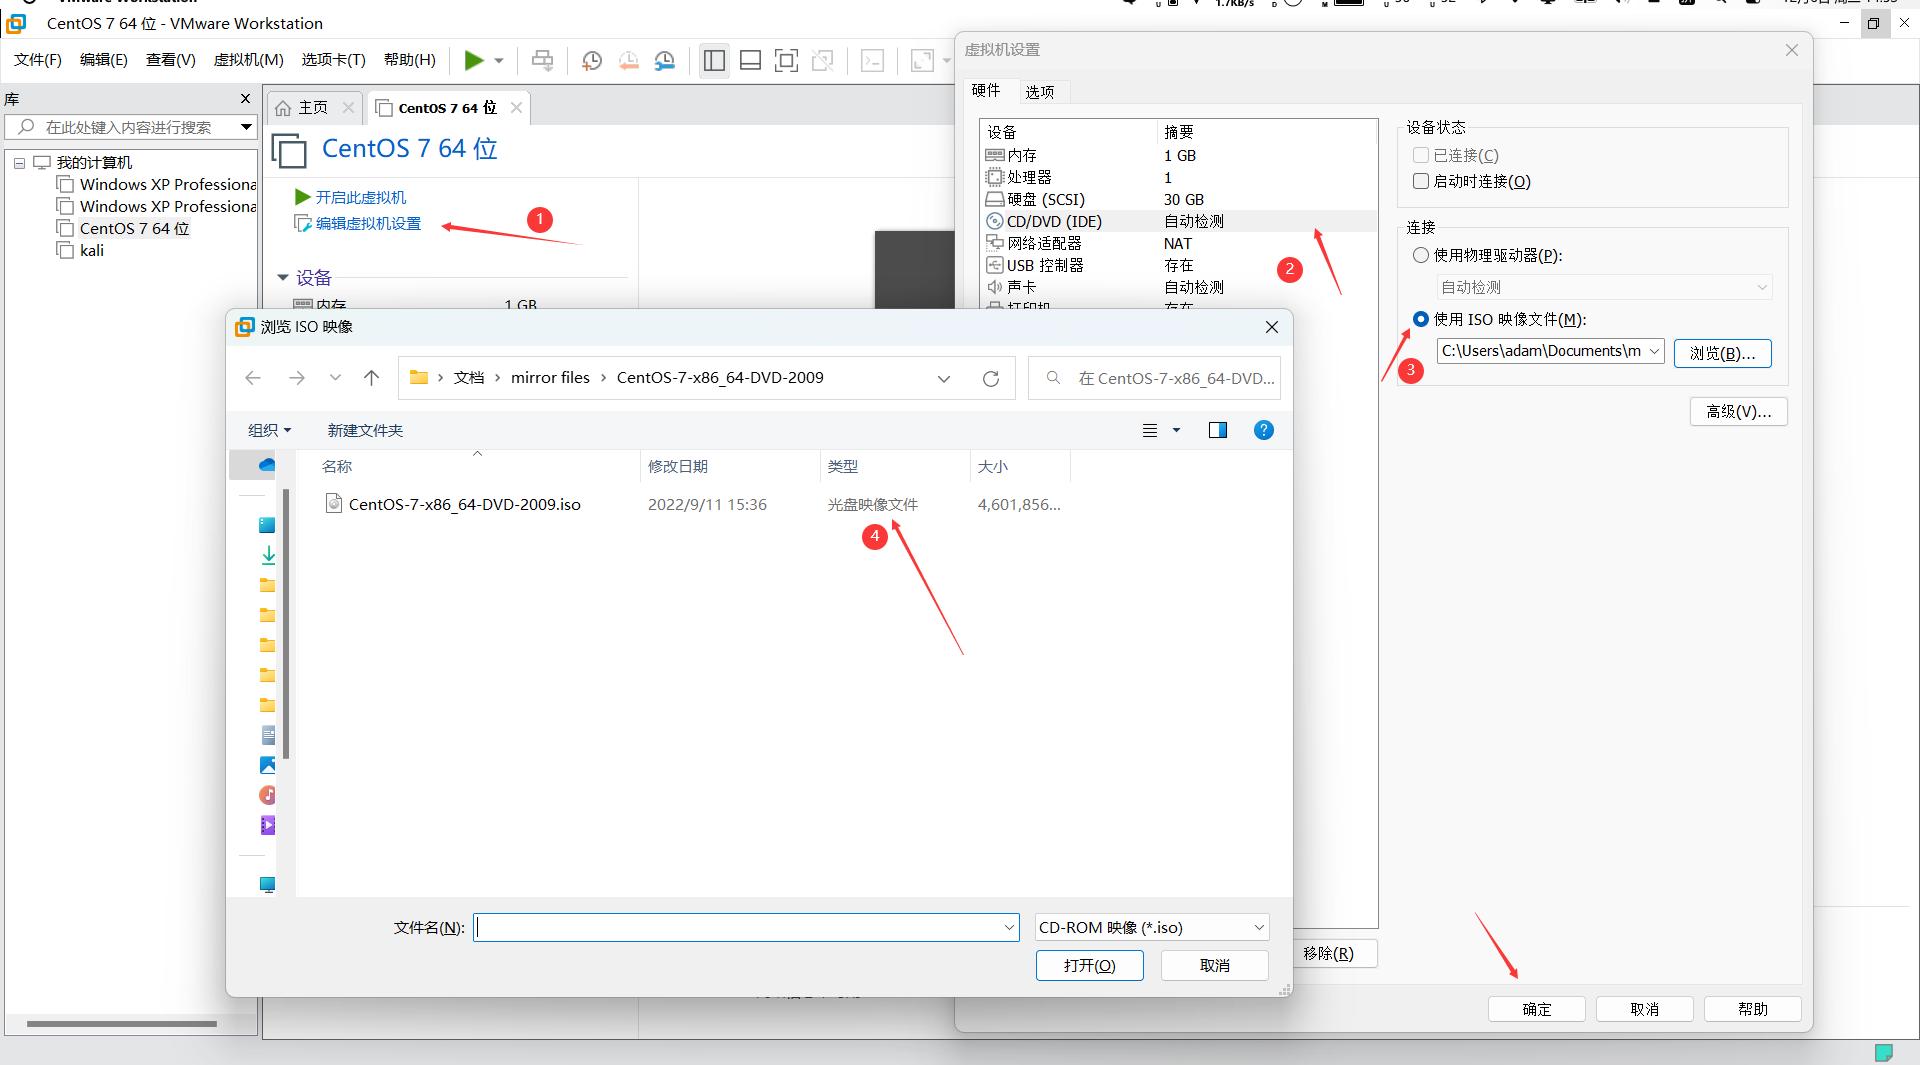
Task: Go up one folder level arrow
Action: coord(371,378)
